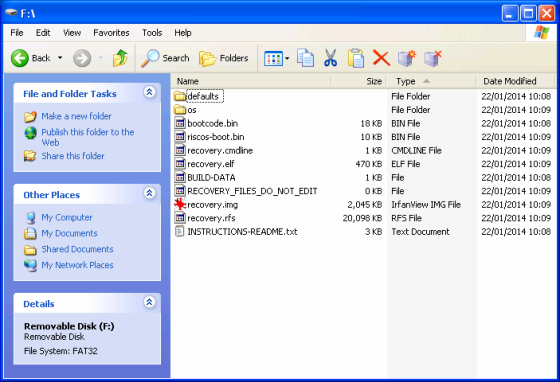
Task: Open My Computer link
Action: tap(67, 217)
